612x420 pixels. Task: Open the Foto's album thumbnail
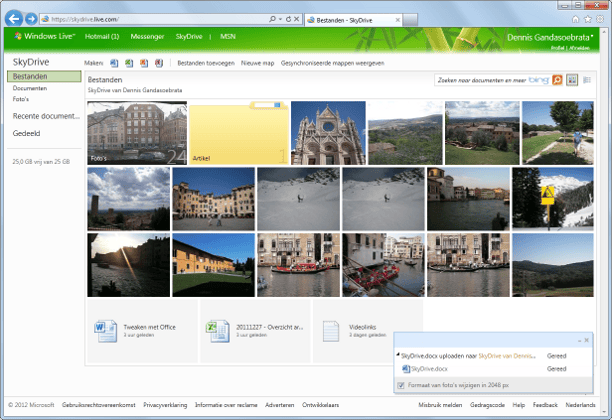tap(137, 133)
